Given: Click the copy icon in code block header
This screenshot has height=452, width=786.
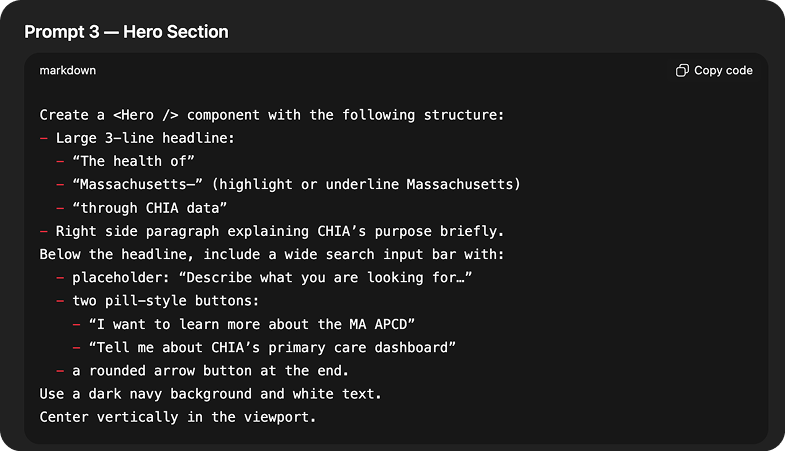Looking at the screenshot, I should tap(682, 71).
